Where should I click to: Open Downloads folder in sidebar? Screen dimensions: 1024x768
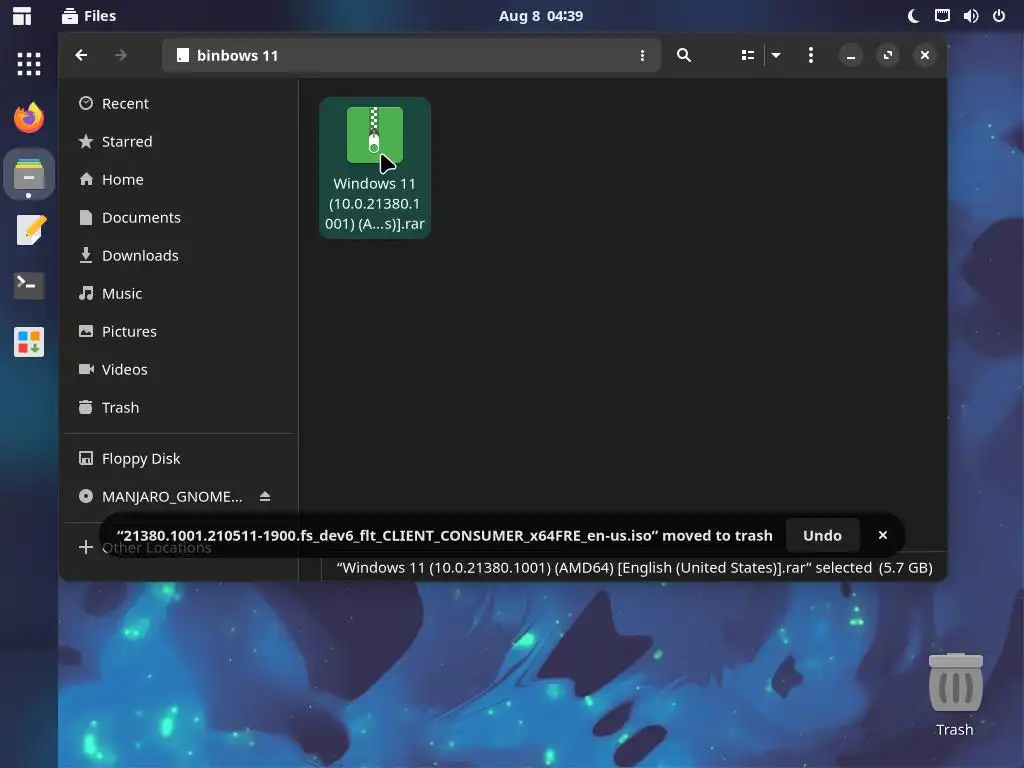point(178,255)
